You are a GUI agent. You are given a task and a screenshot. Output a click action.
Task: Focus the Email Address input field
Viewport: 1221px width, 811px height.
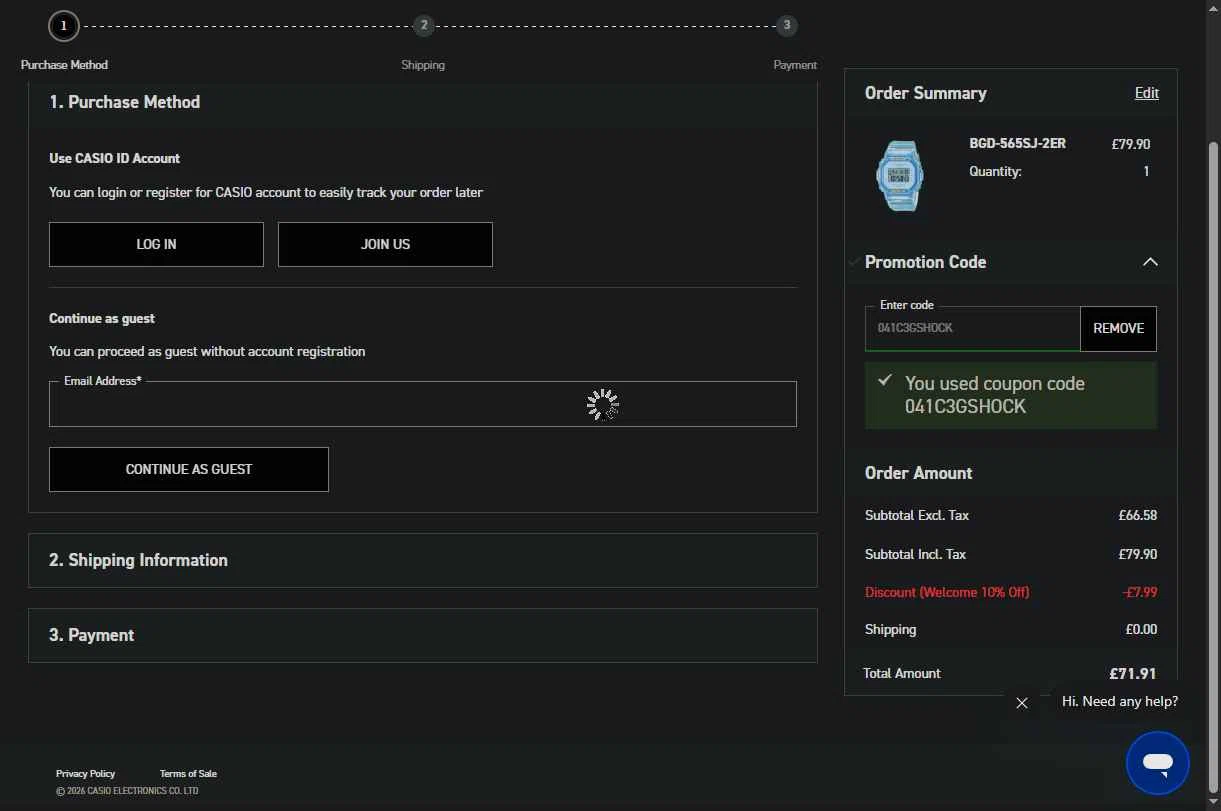click(423, 404)
